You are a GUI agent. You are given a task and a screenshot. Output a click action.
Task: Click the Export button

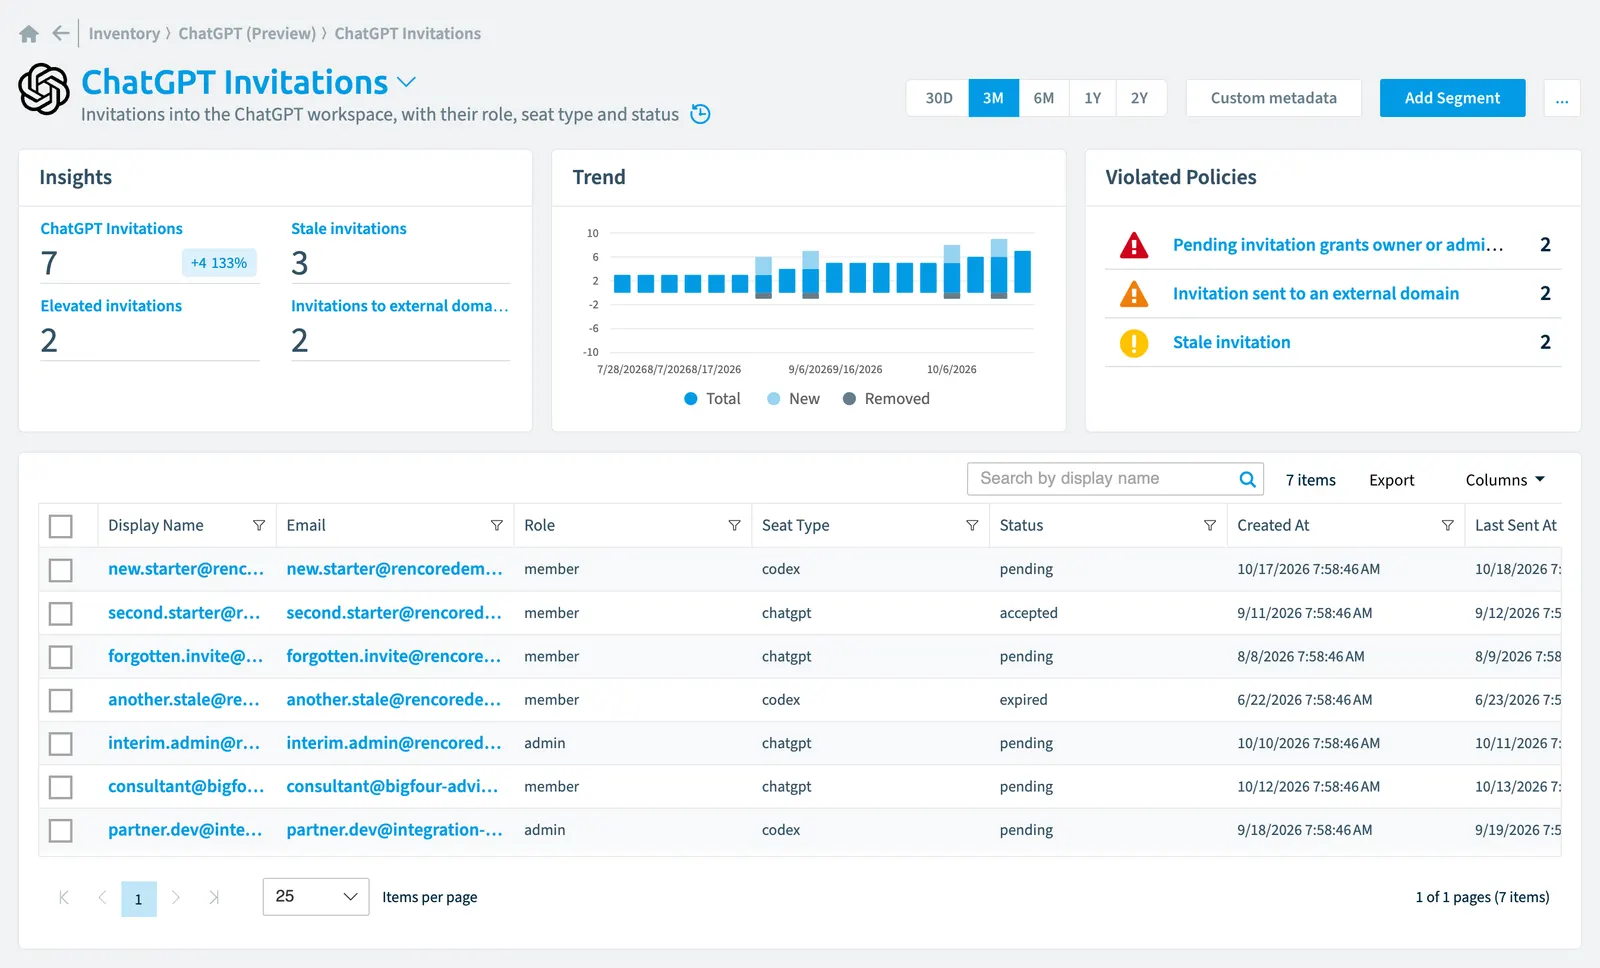[1392, 480]
